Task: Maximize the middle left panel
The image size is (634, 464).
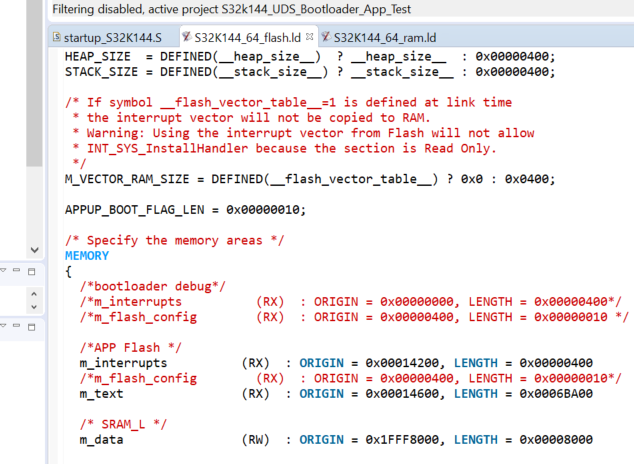Action: pos(32,271)
